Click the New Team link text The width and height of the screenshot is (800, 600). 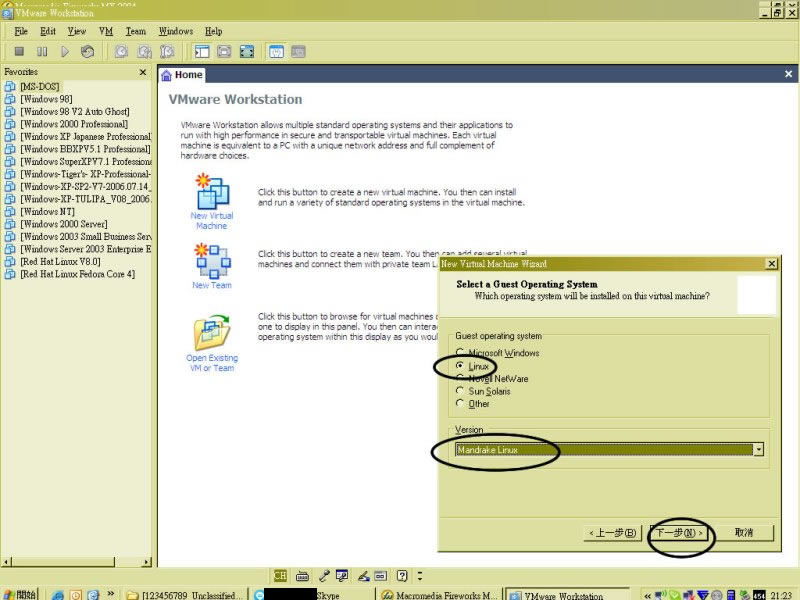tap(212, 285)
